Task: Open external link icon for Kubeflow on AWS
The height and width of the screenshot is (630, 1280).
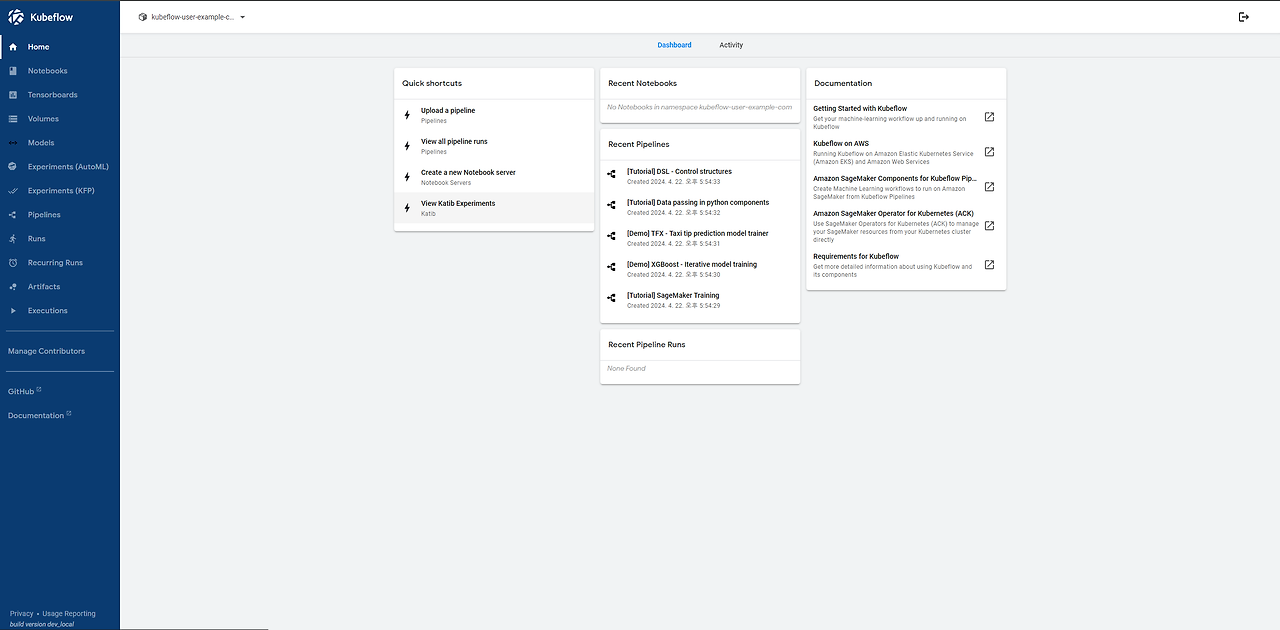Action: (989, 152)
